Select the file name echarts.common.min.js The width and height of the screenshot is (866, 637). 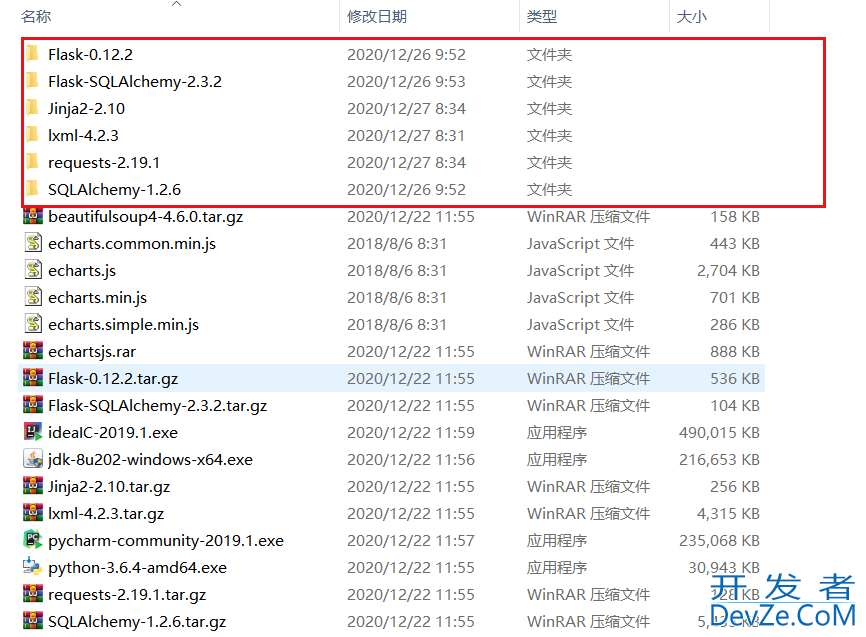tap(132, 244)
